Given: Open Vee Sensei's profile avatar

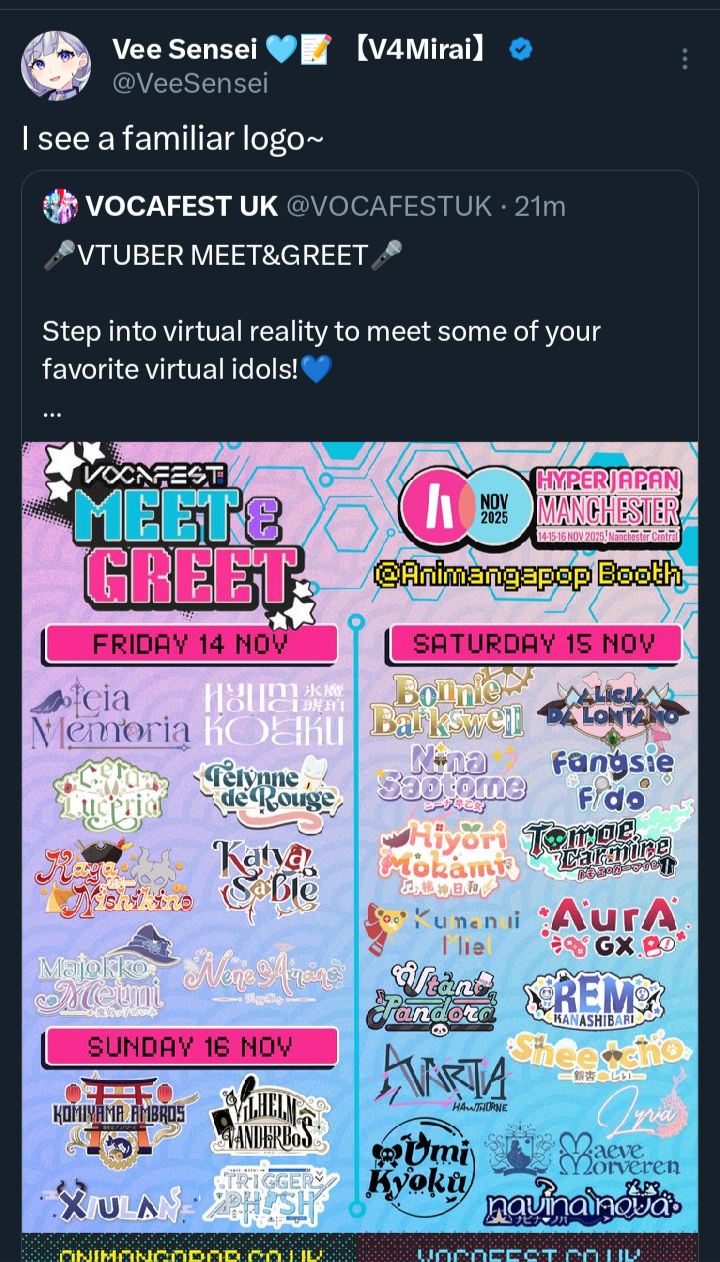Looking at the screenshot, I should click(57, 65).
